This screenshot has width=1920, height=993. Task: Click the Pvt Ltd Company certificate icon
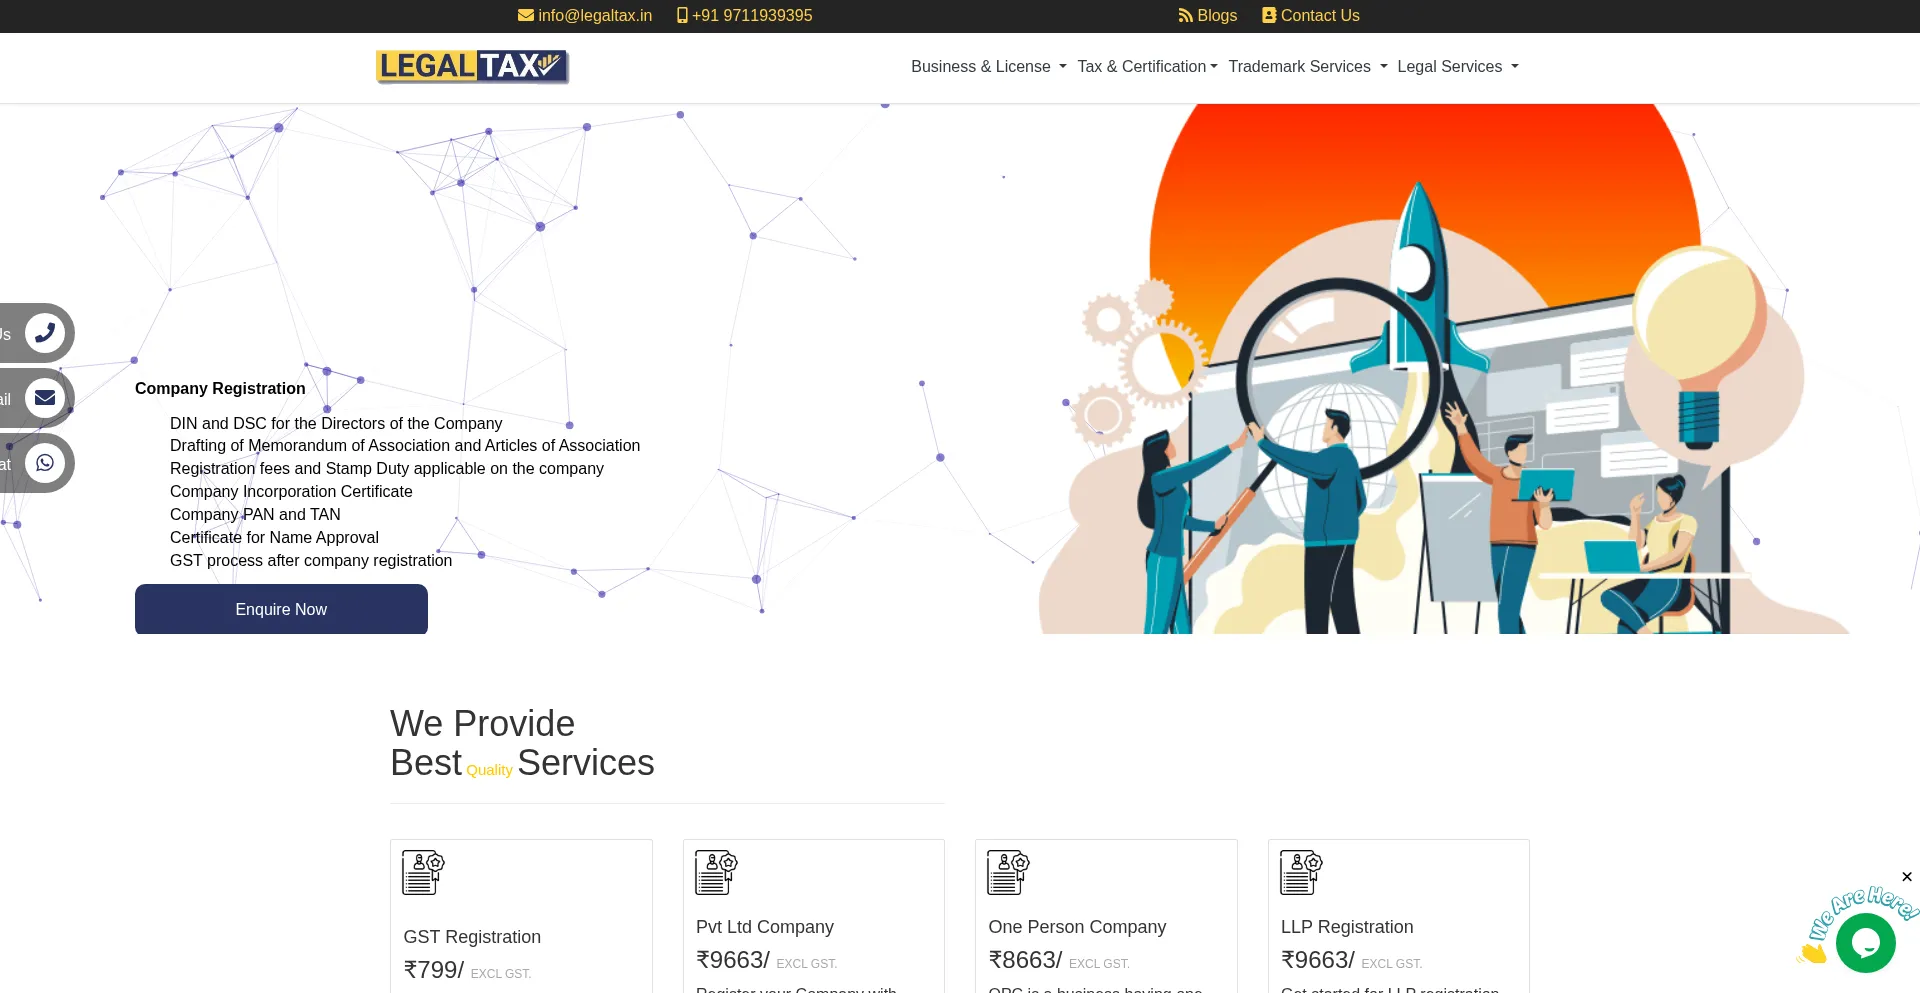[716, 872]
